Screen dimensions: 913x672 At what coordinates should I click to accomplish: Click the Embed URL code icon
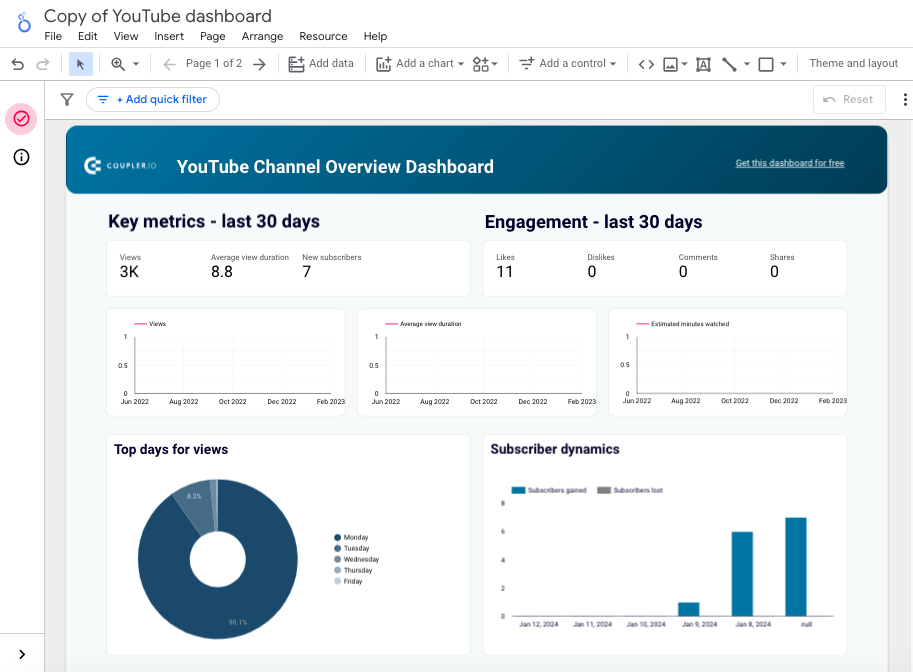point(645,63)
